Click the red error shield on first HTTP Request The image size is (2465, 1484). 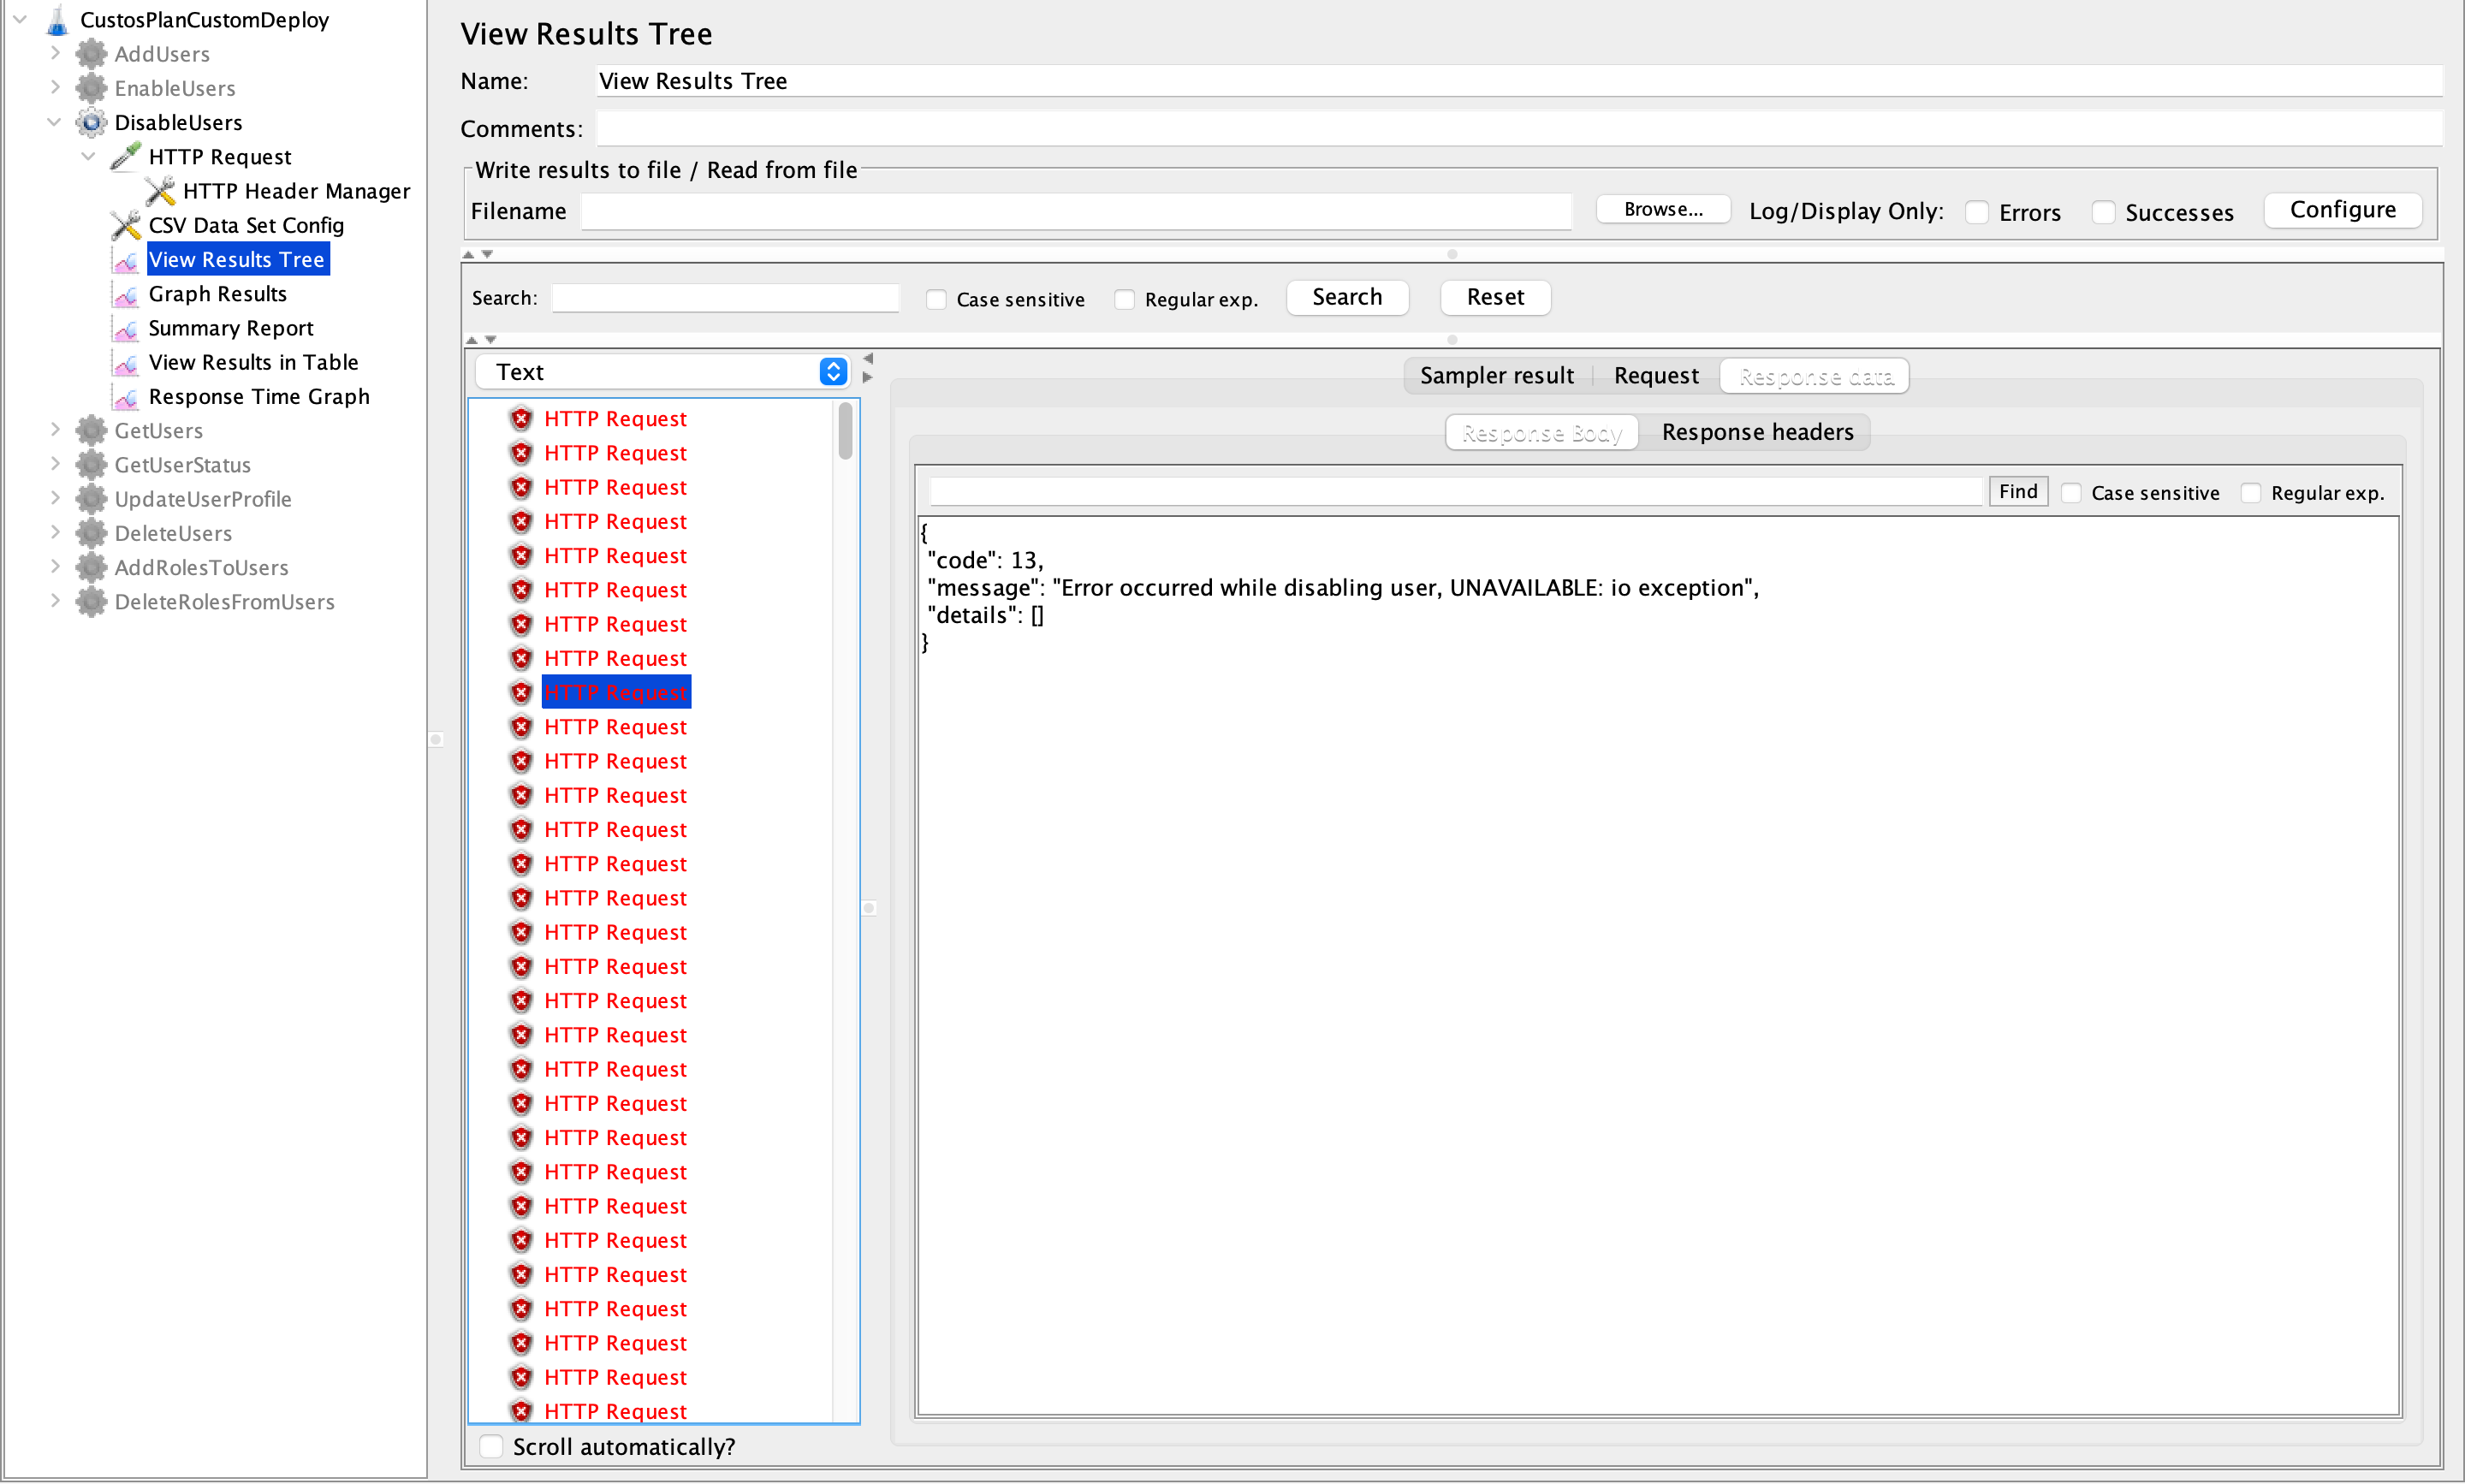point(521,419)
